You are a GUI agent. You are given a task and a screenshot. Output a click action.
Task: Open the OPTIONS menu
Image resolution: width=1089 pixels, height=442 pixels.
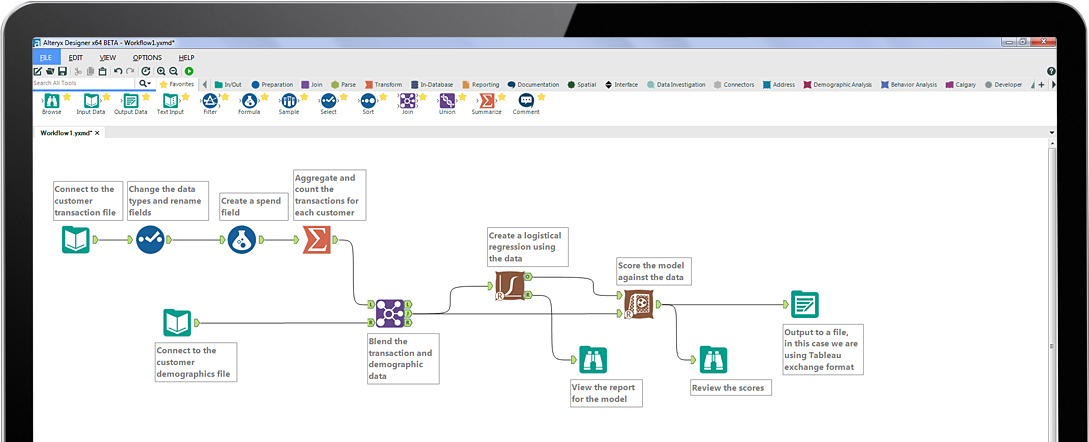tap(147, 58)
